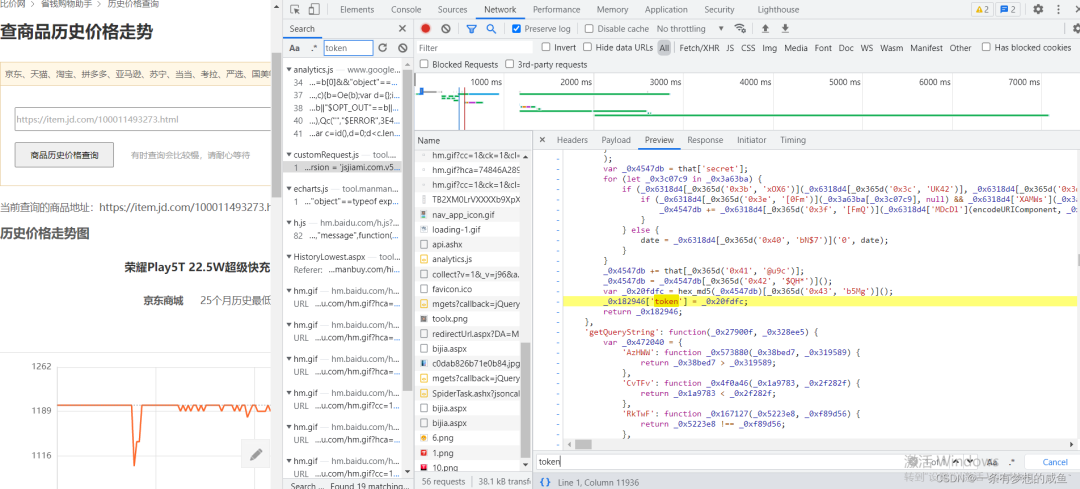Image resolution: width=1080 pixels, height=489 pixels.
Task: Open the Response tab of the request
Action: pyautogui.click(x=705, y=140)
